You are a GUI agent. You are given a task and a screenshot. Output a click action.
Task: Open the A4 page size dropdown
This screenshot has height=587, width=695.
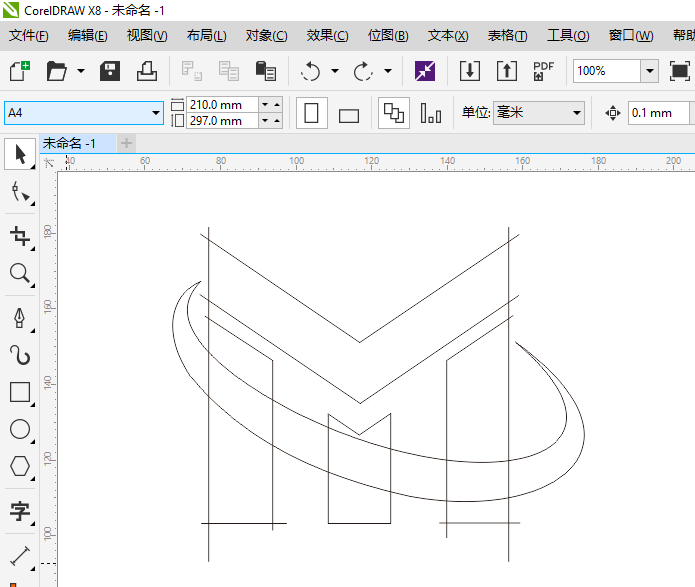[x=156, y=113]
